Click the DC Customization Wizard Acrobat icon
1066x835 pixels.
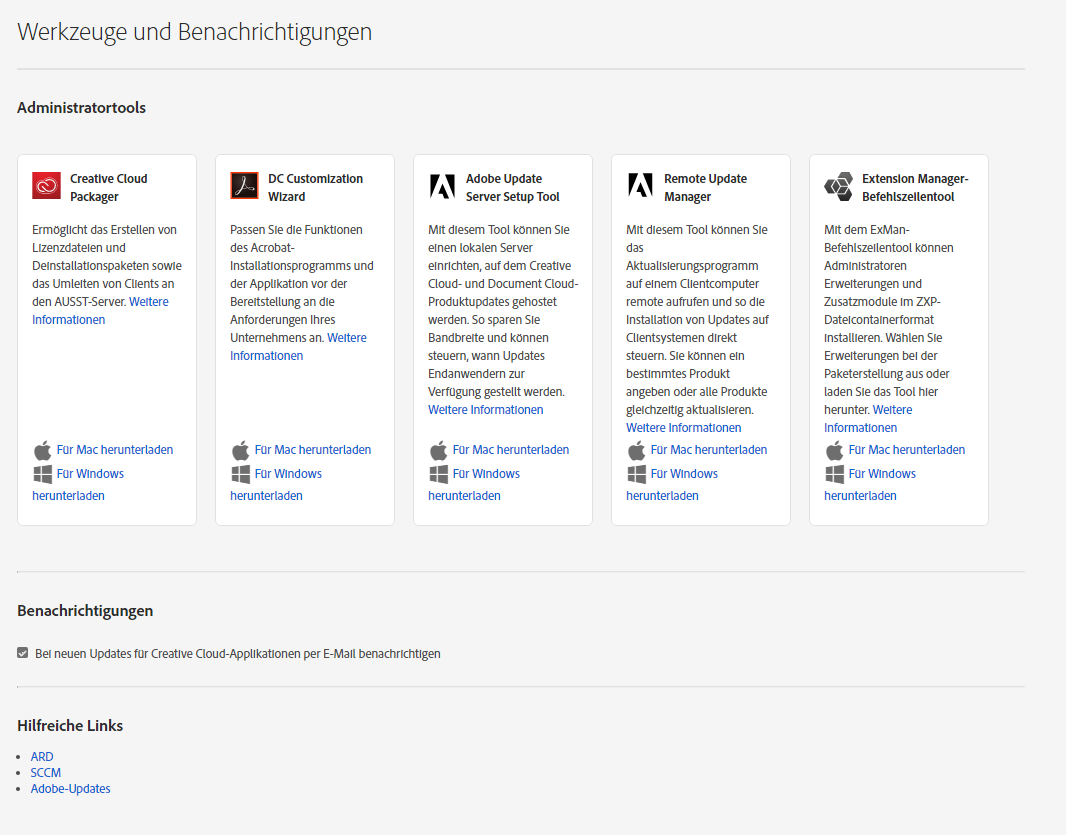(244, 186)
